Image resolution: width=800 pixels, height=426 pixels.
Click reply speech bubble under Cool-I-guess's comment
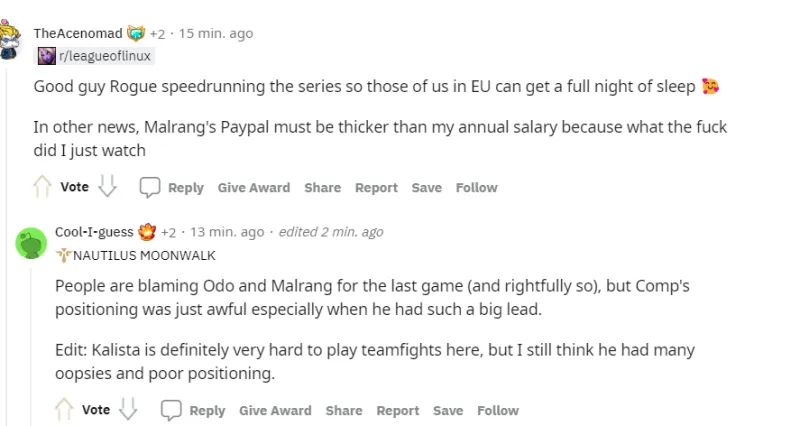tap(171, 410)
